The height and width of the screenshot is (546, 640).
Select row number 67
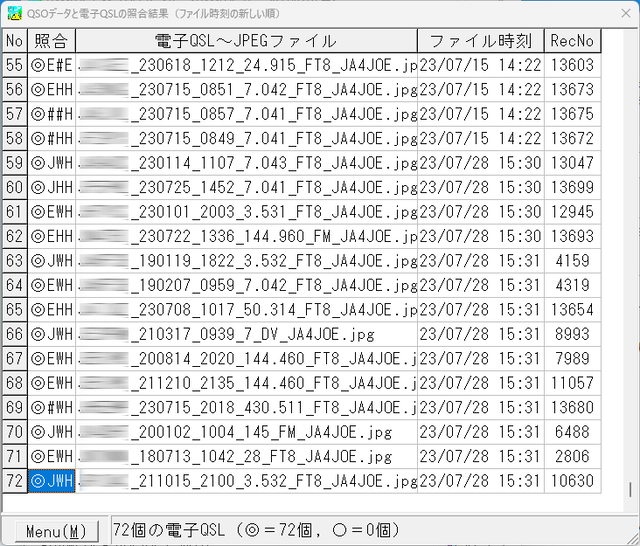pyautogui.click(x=15, y=359)
